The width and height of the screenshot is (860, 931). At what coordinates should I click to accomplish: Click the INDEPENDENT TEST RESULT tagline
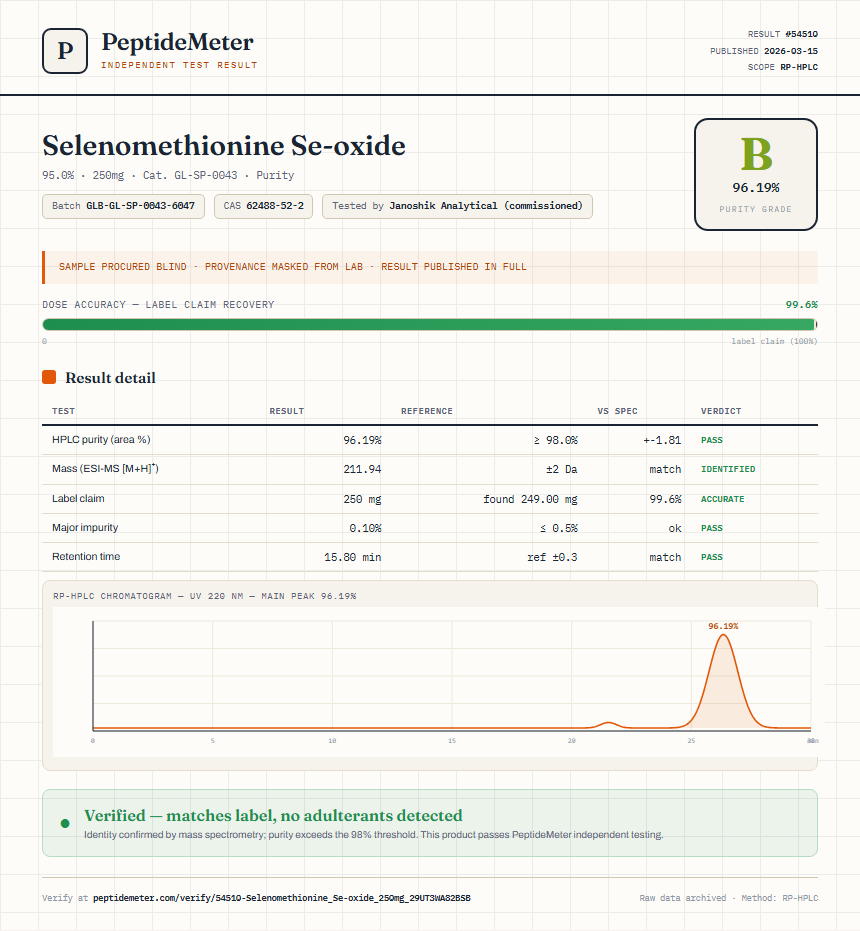pyautogui.click(x=179, y=65)
